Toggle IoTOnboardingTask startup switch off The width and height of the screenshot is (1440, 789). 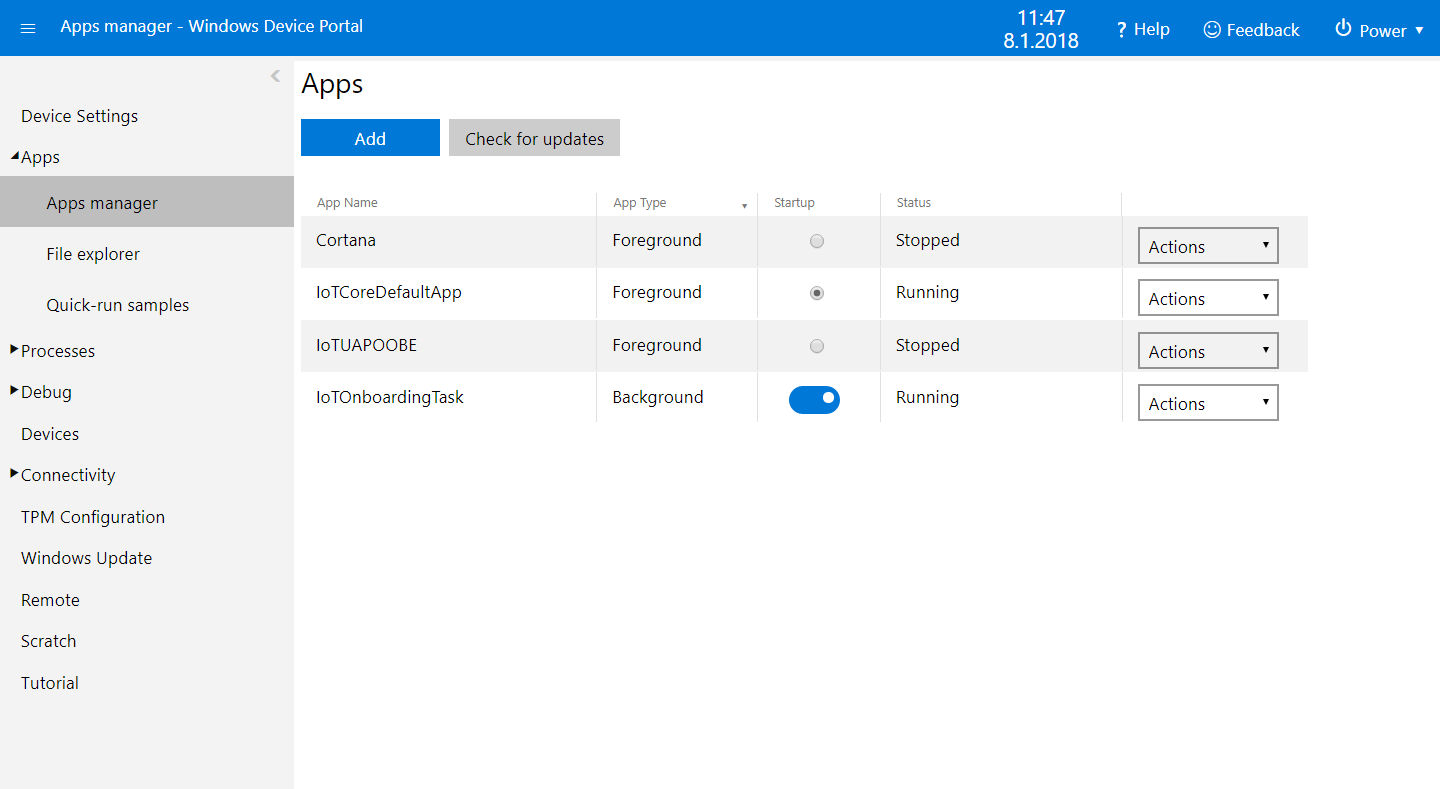click(x=814, y=399)
